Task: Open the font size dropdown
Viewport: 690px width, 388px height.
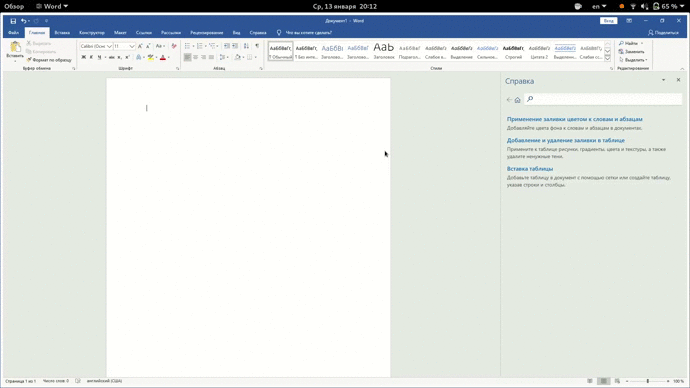Action: pyautogui.click(x=132, y=46)
